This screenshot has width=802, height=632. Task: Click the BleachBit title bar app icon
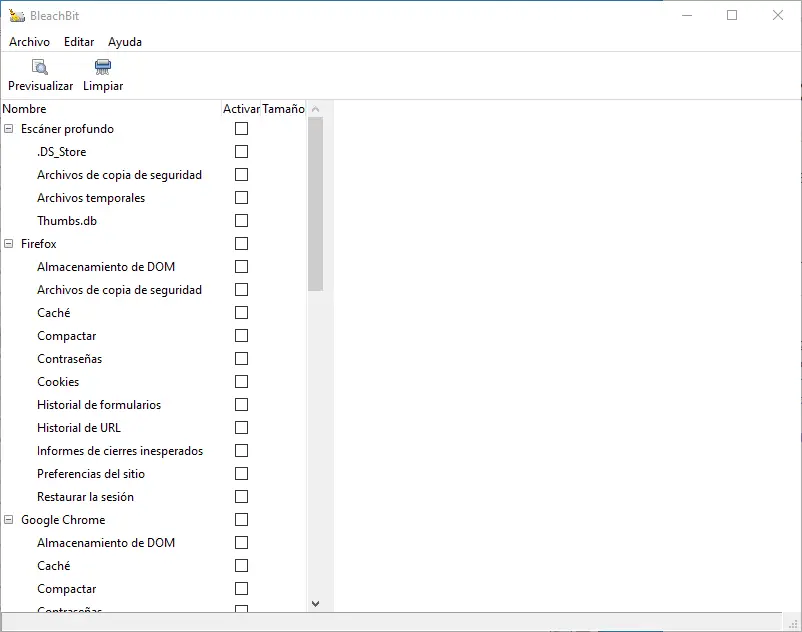coord(16,16)
